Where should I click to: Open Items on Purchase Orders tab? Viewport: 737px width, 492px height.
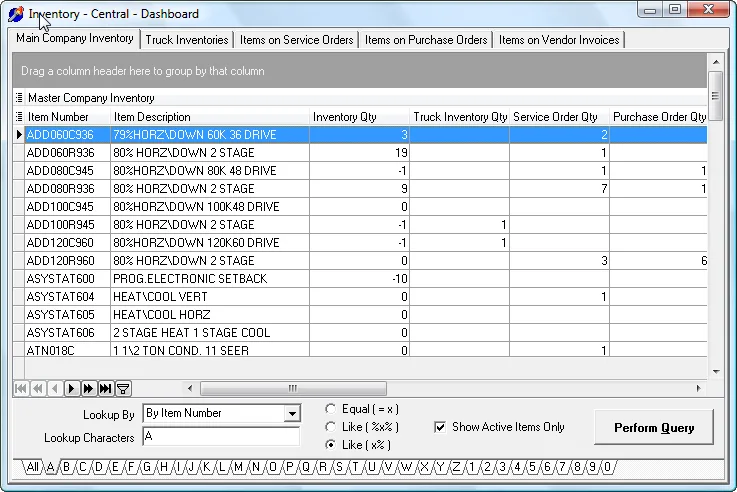click(426, 40)
